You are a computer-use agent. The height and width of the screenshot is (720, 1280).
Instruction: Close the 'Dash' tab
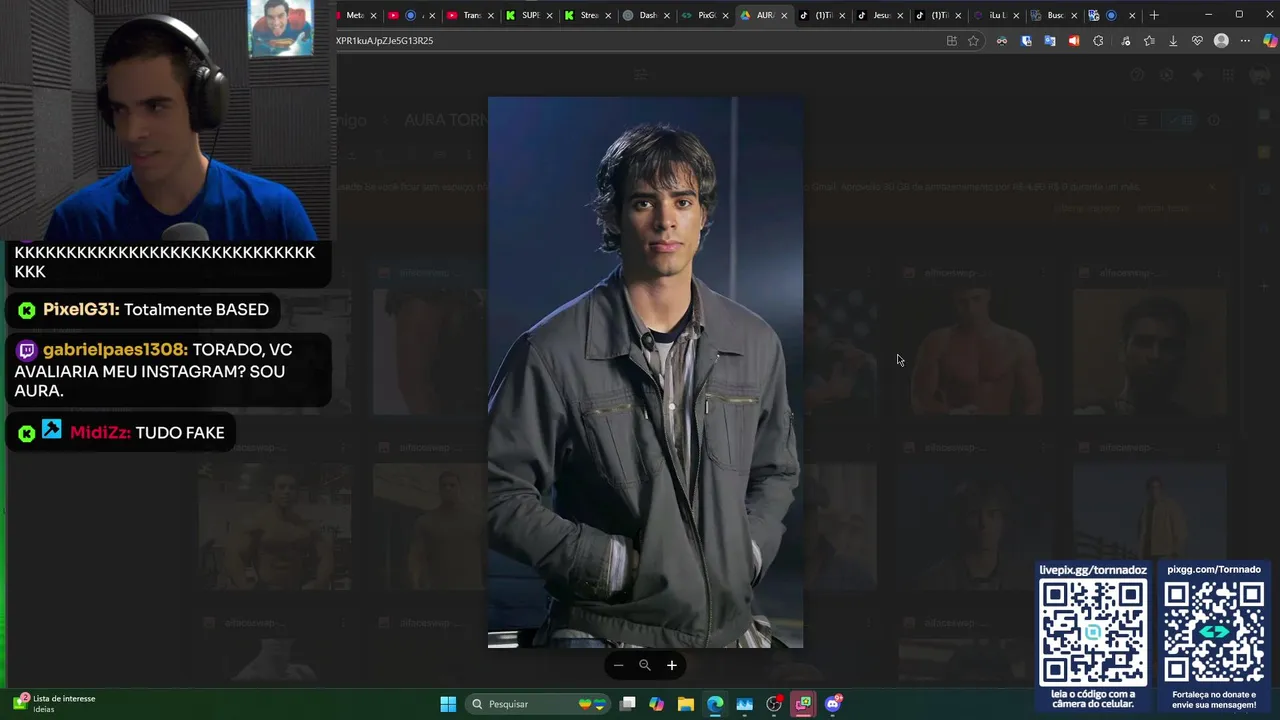tap(667, 15)
